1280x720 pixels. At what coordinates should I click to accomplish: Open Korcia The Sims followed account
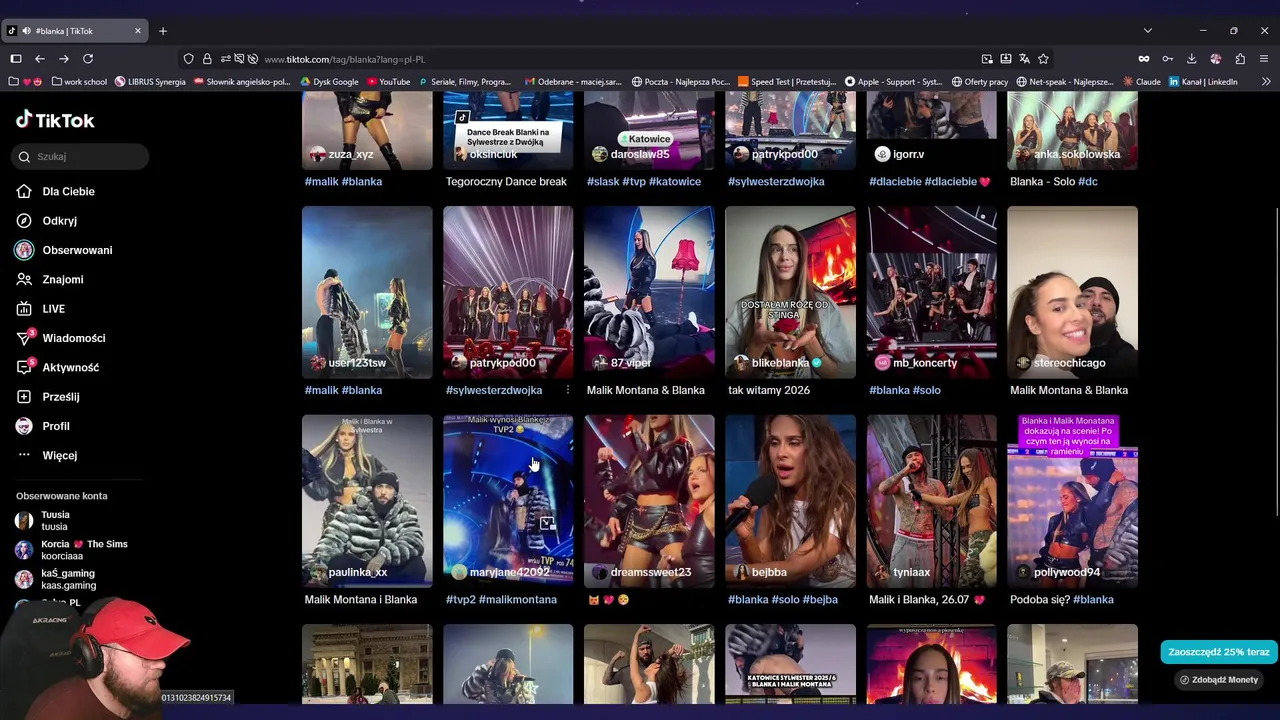84,549
